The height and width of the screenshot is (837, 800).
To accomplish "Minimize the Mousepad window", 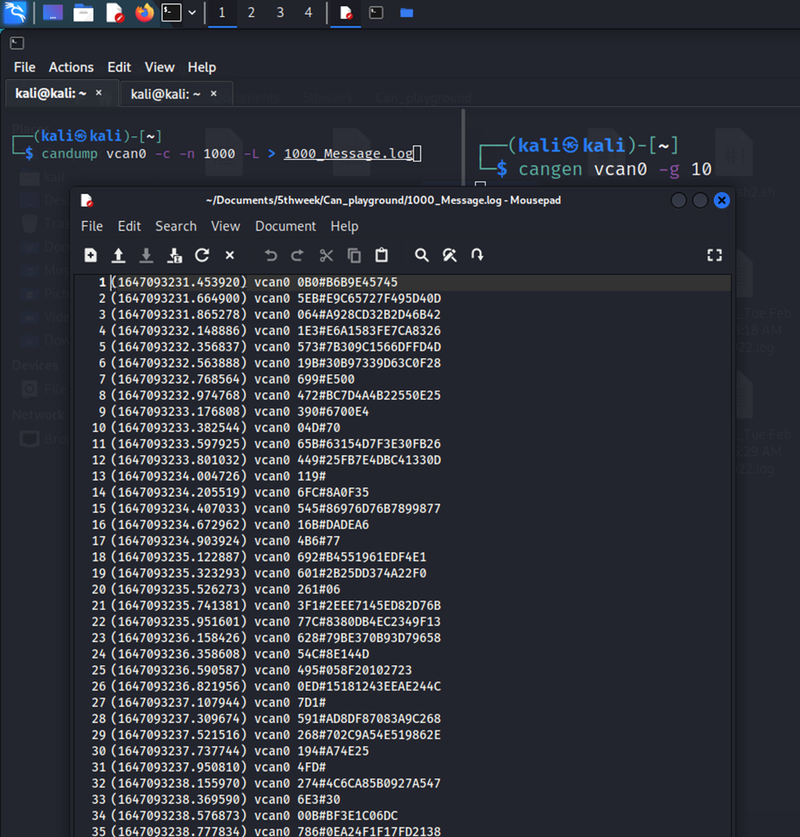I will (x=679, y=200).
